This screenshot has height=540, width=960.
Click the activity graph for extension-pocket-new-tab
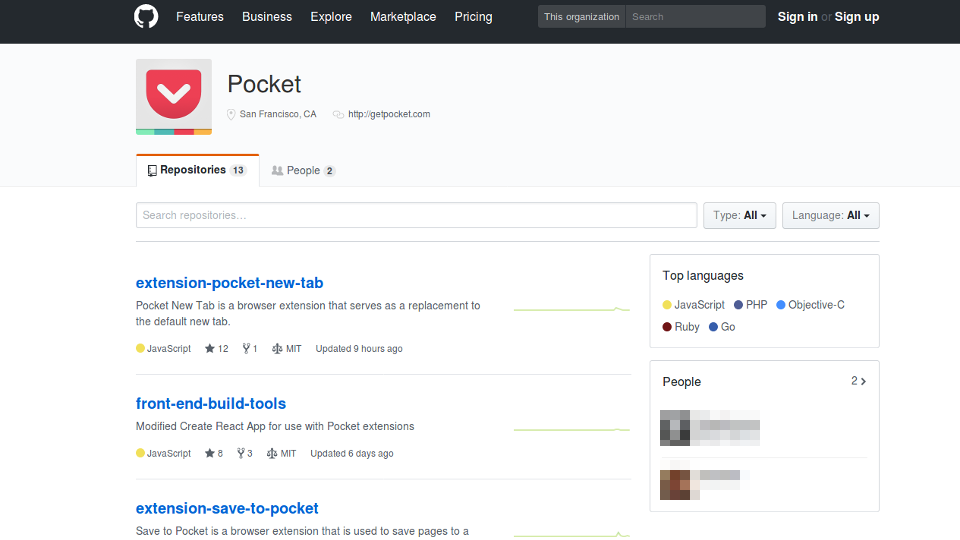coord(572,310)
